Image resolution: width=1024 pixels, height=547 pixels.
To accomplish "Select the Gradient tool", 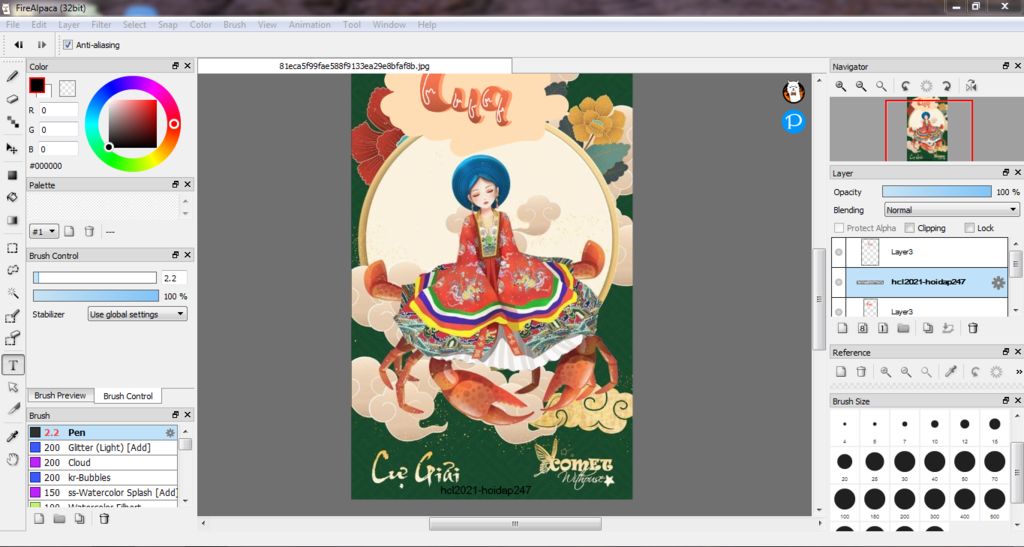I will pos(12,220).
